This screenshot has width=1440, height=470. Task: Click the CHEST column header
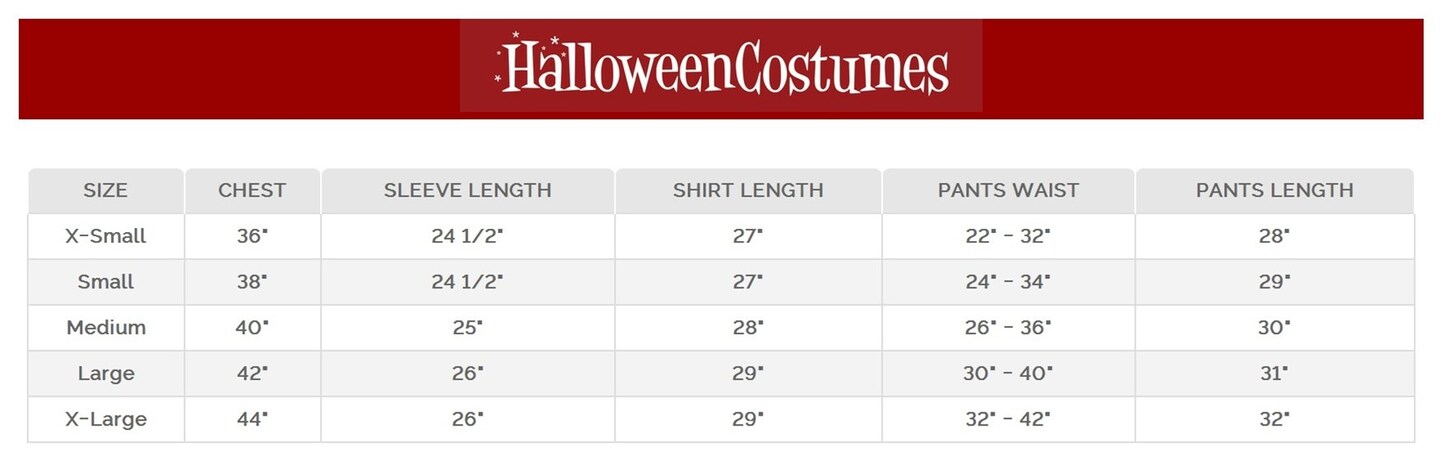pos(252,190)
